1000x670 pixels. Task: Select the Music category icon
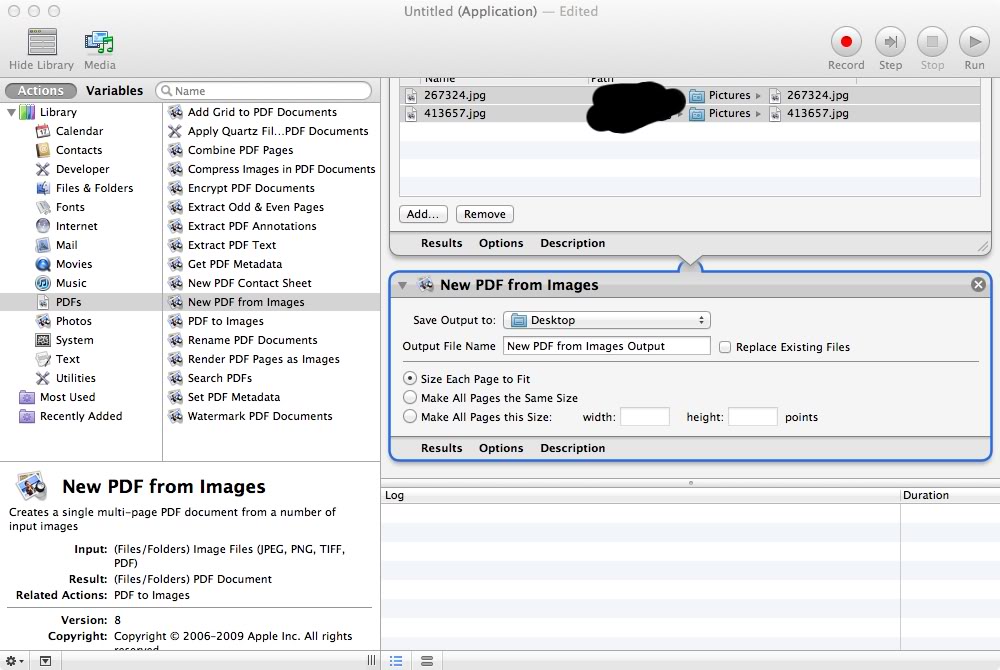(43, 283)
